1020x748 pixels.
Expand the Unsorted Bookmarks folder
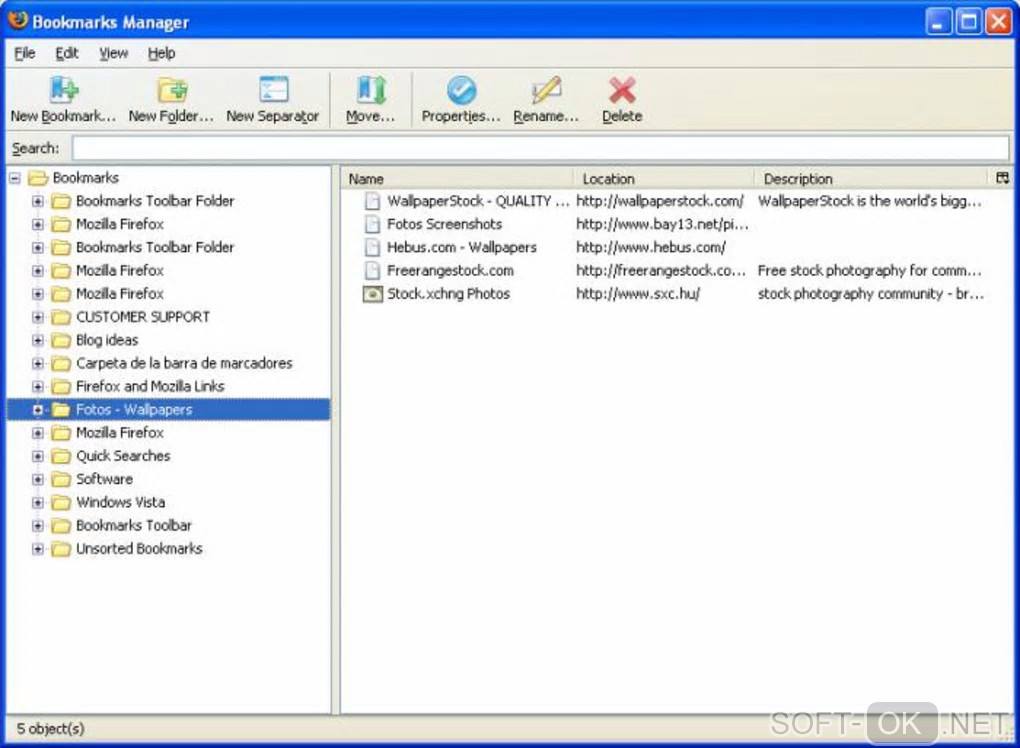click(x=38, y=549)
